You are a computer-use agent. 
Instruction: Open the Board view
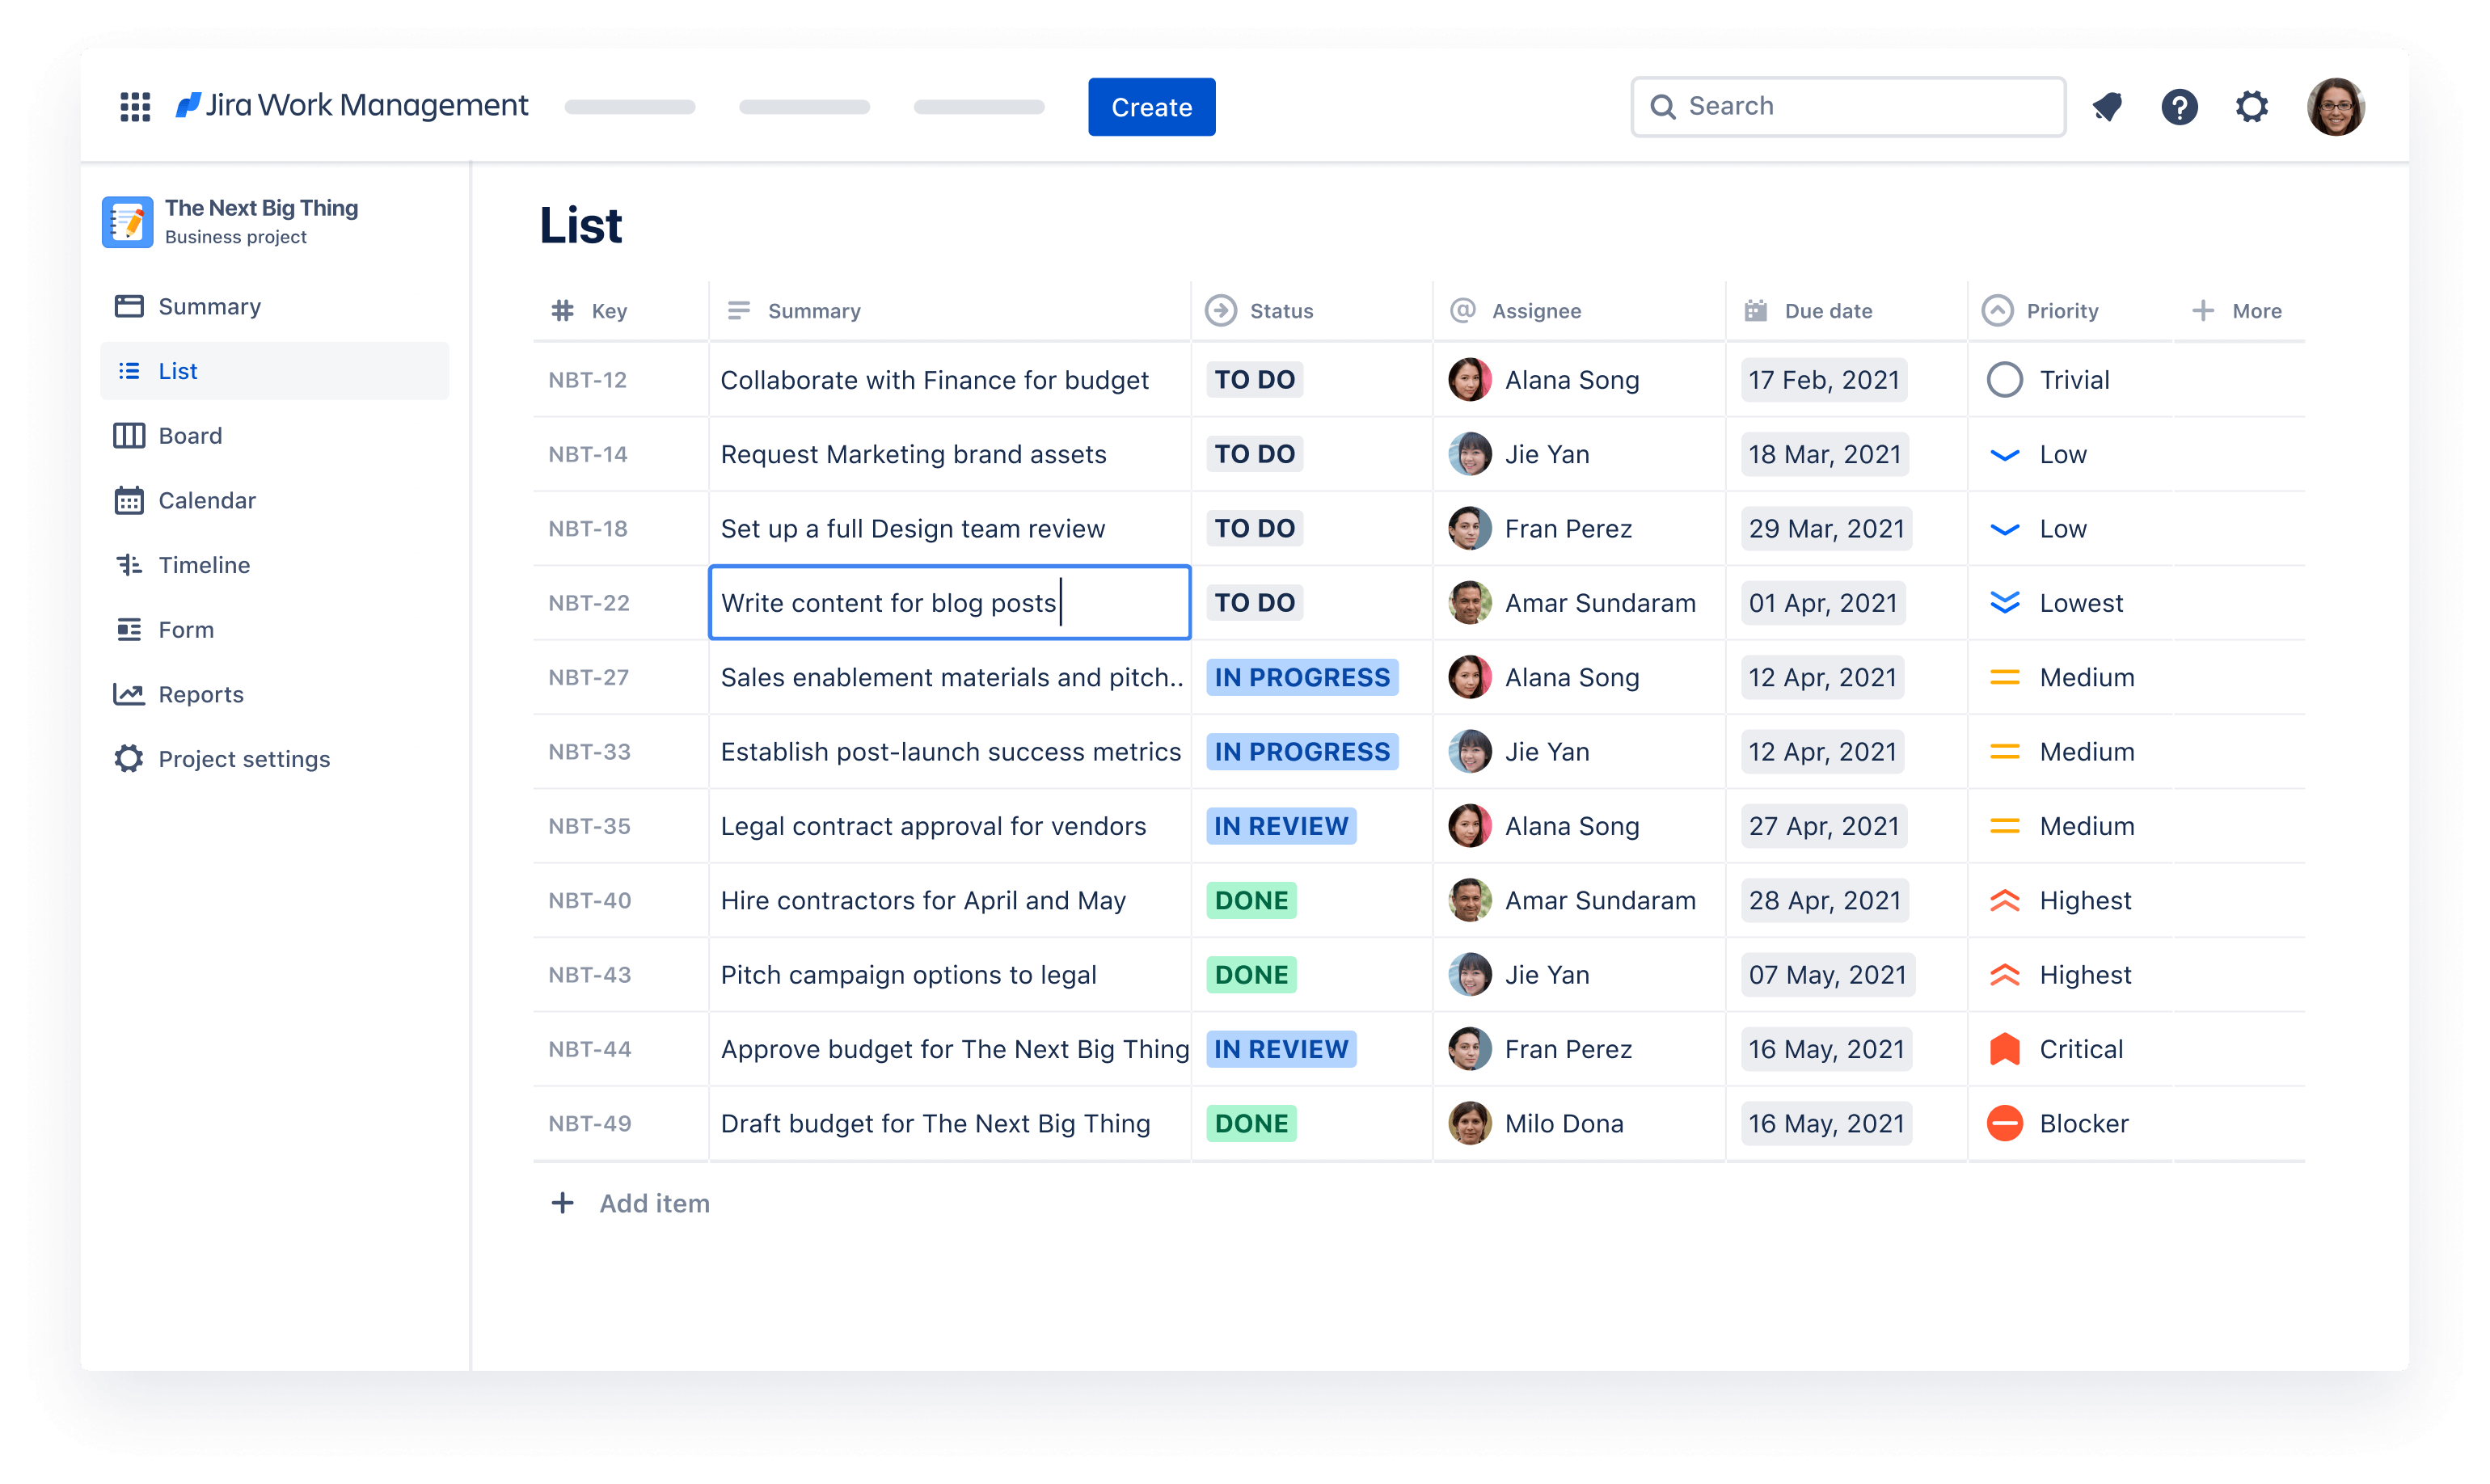(189, 435)
